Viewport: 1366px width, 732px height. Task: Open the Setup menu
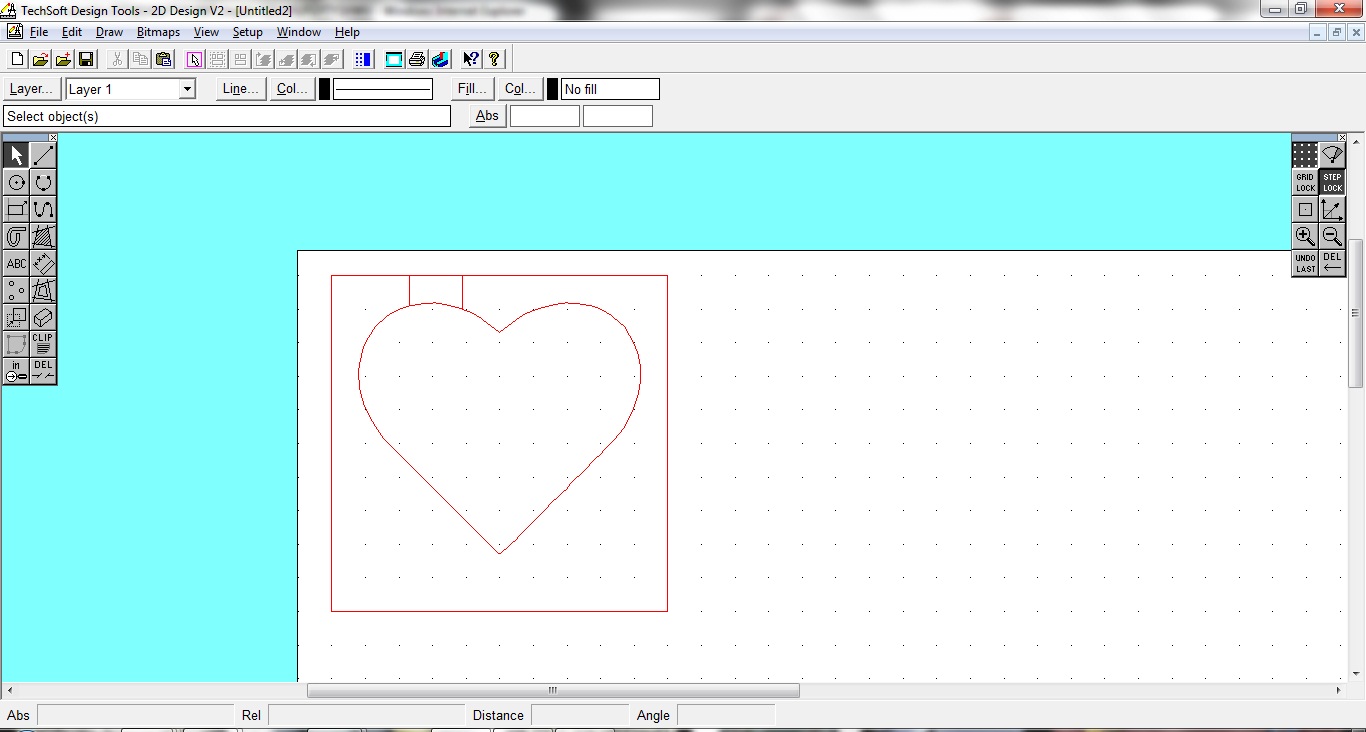(x=247, y=32)
